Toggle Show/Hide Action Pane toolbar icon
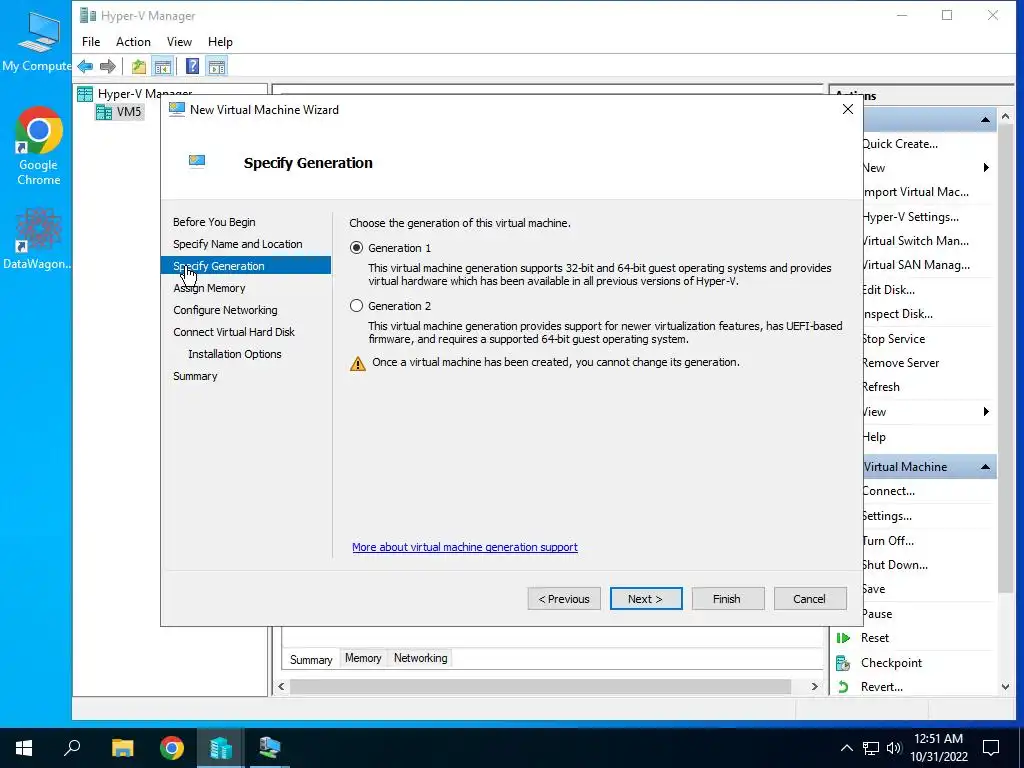The height and width of the screenshot is (768, 1024). point(217,66)
